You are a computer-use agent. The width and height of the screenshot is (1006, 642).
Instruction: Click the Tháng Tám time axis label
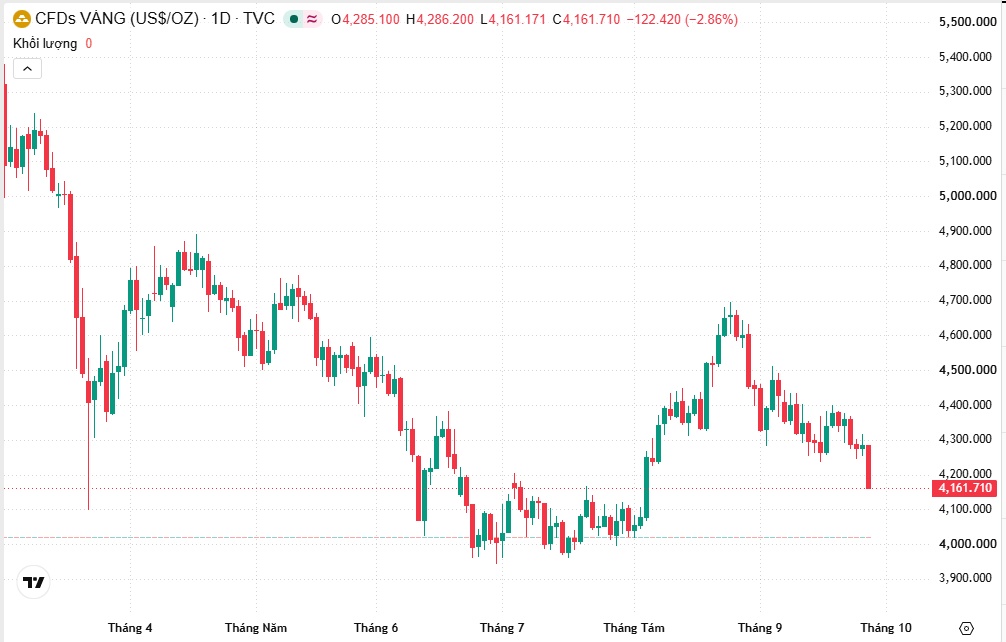pos(634,628)
